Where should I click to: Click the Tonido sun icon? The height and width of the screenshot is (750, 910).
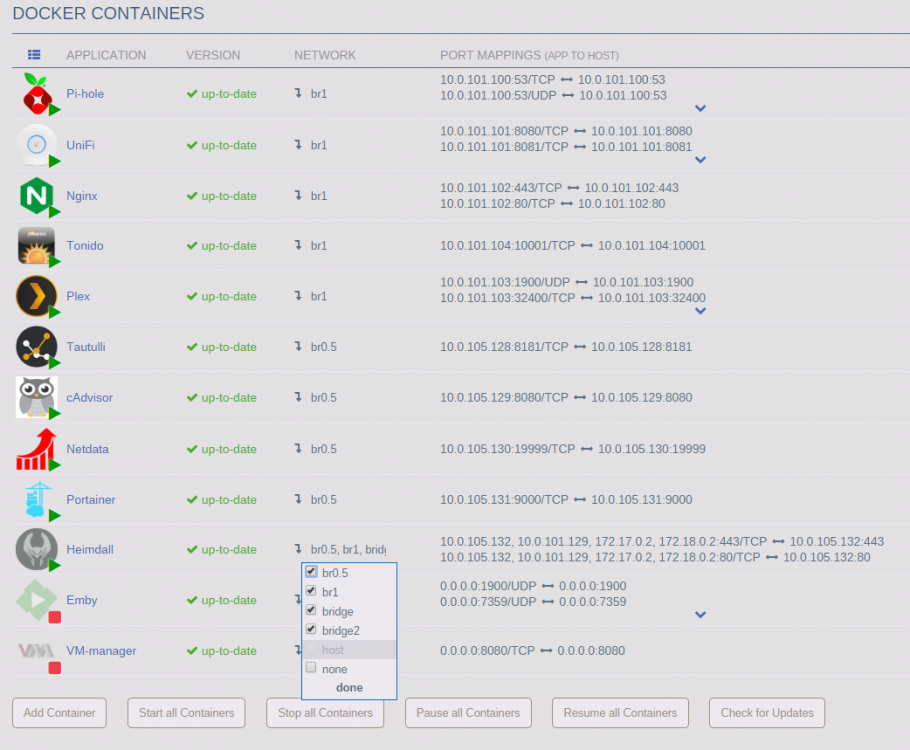[37, 246]
